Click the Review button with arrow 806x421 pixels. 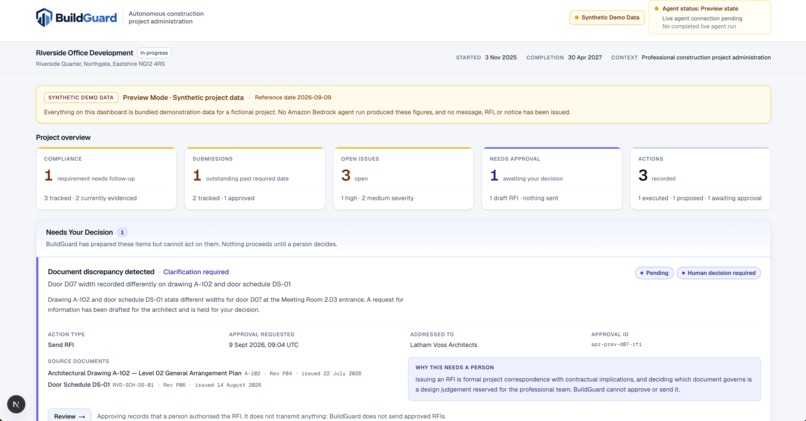pyautogui.click(x=69, y=416)
